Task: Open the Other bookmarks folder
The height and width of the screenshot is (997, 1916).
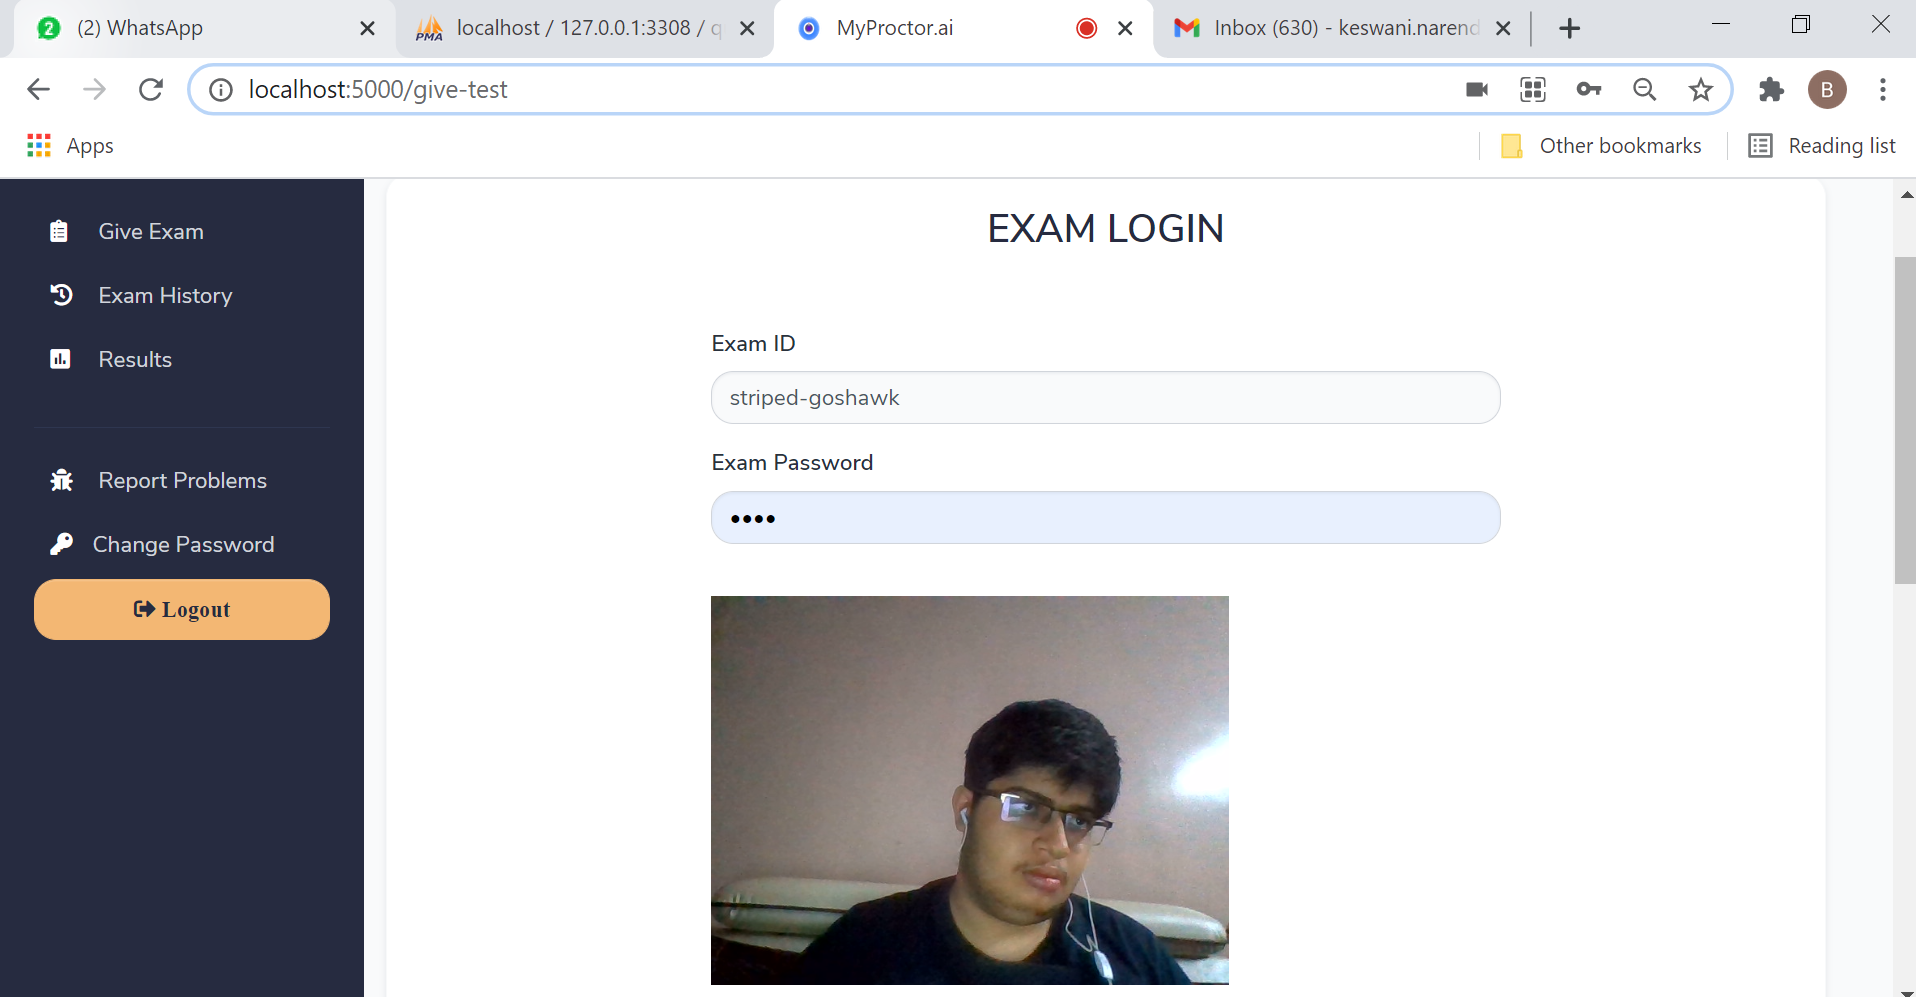Action: (x=1602, y=146)
